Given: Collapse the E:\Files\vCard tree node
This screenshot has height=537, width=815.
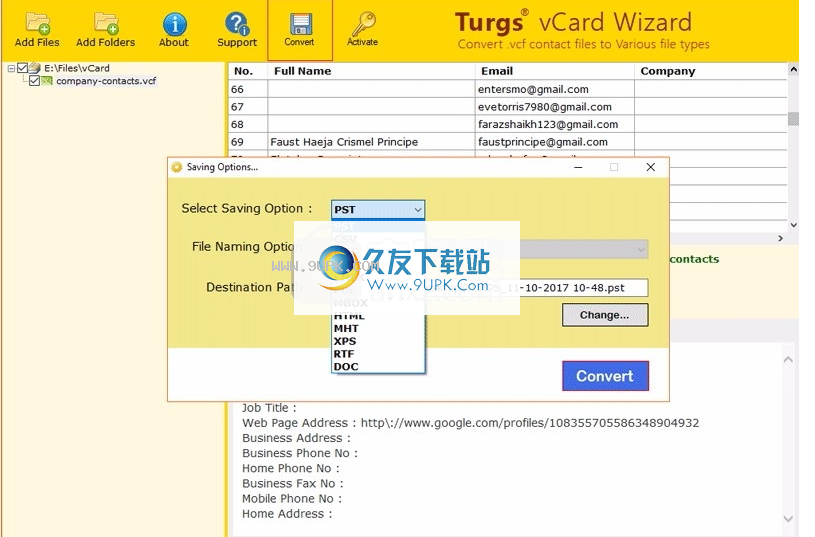Looking at the screenshot, I should pyautogui.click(x=11, y=68).
